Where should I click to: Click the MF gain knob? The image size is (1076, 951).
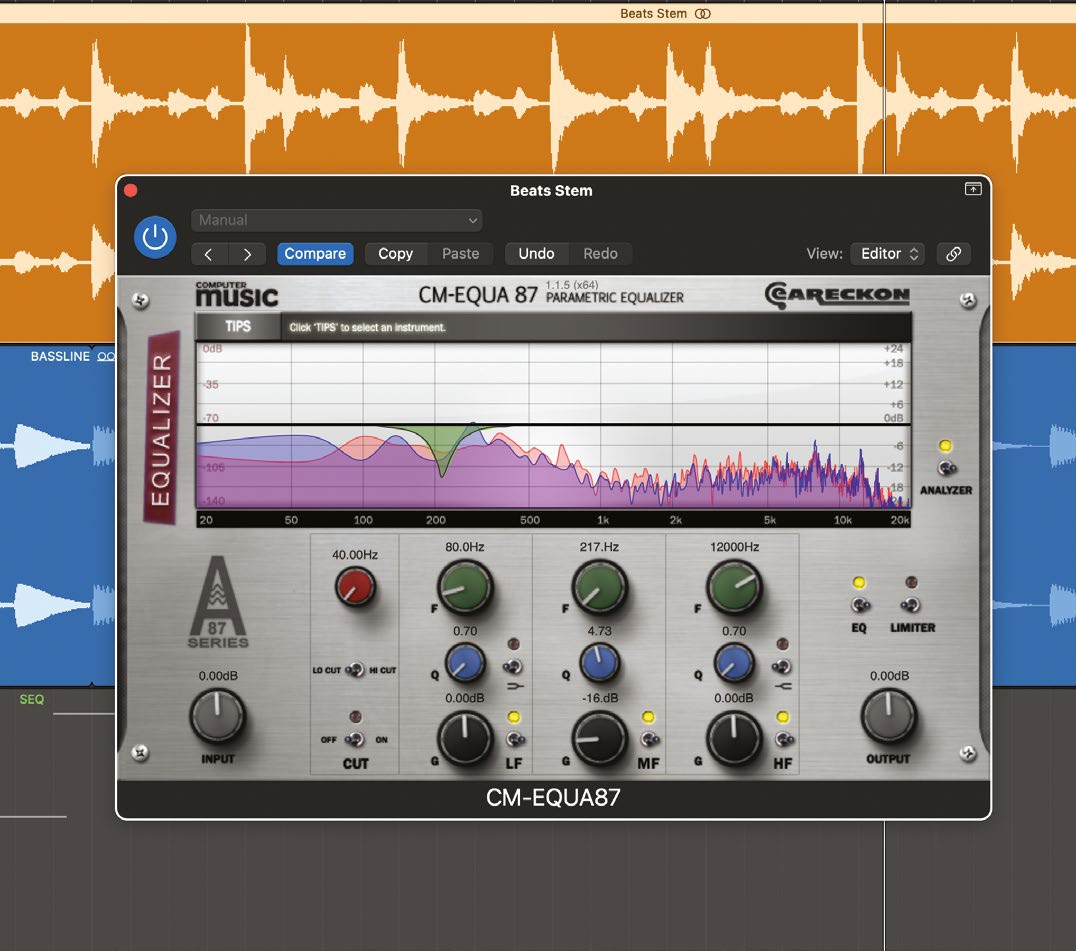point(600,738)
